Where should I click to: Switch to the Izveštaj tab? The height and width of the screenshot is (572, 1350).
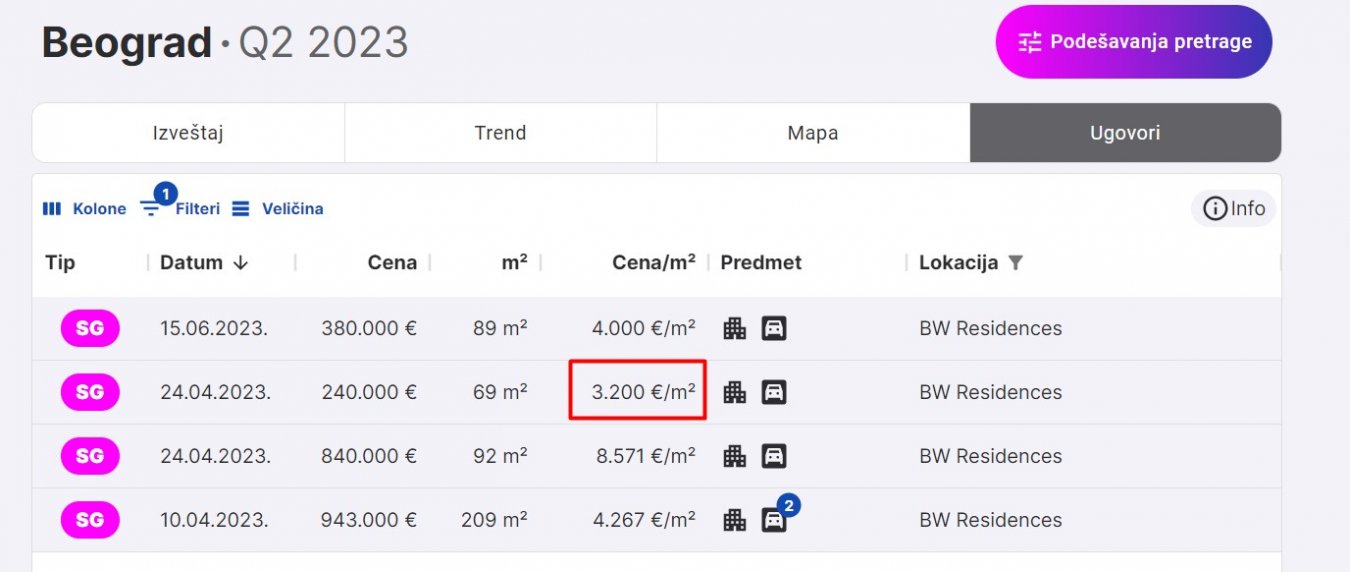coord(188,133)
